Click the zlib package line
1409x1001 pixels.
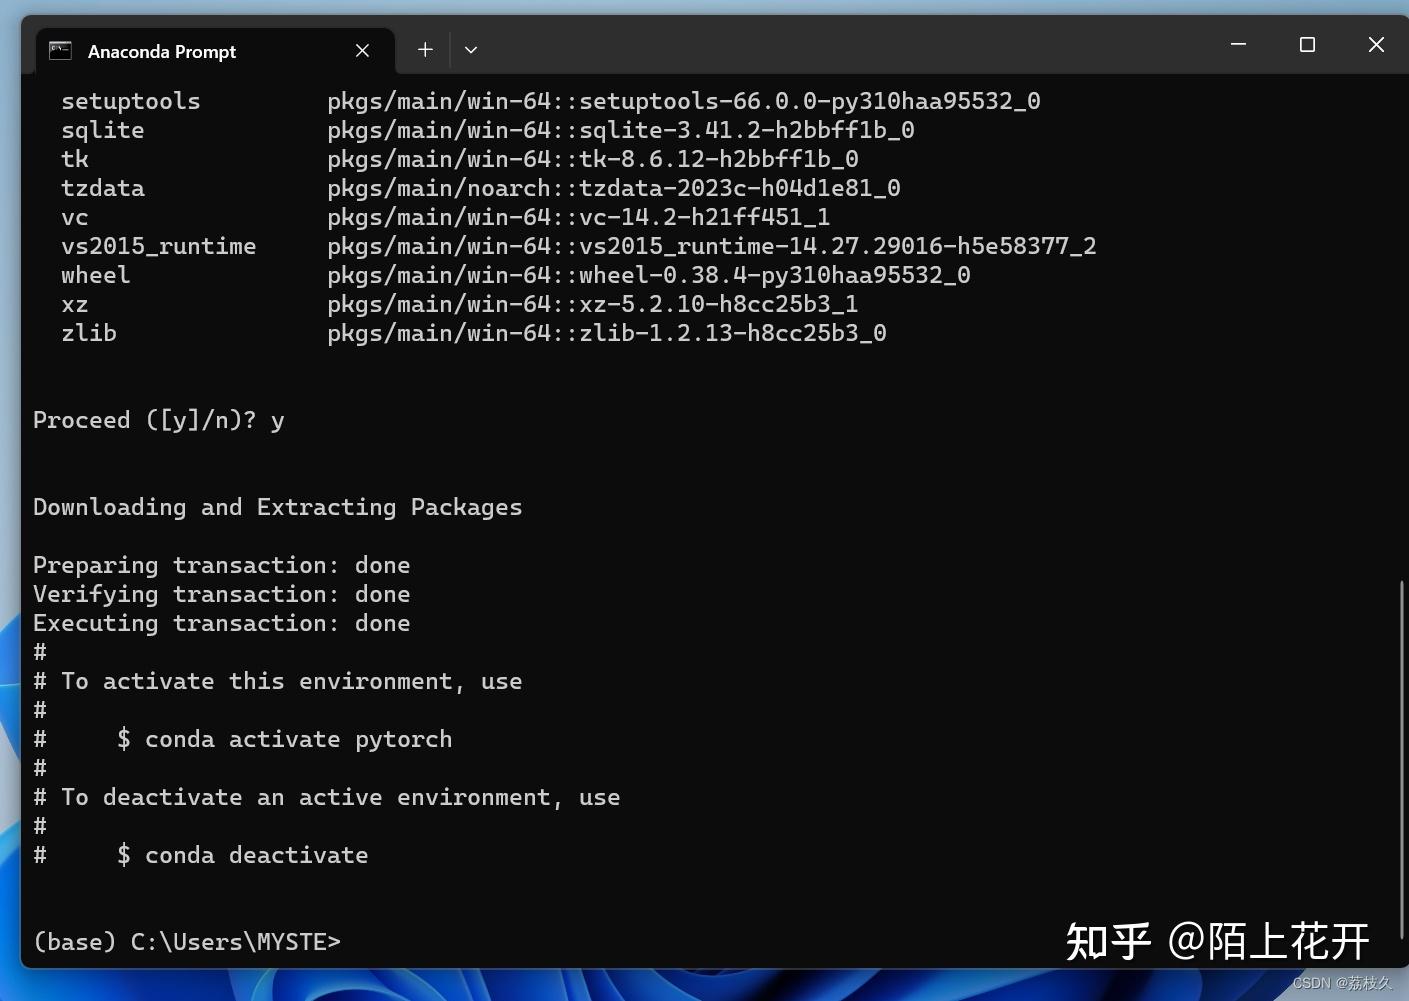pos(89,333)
